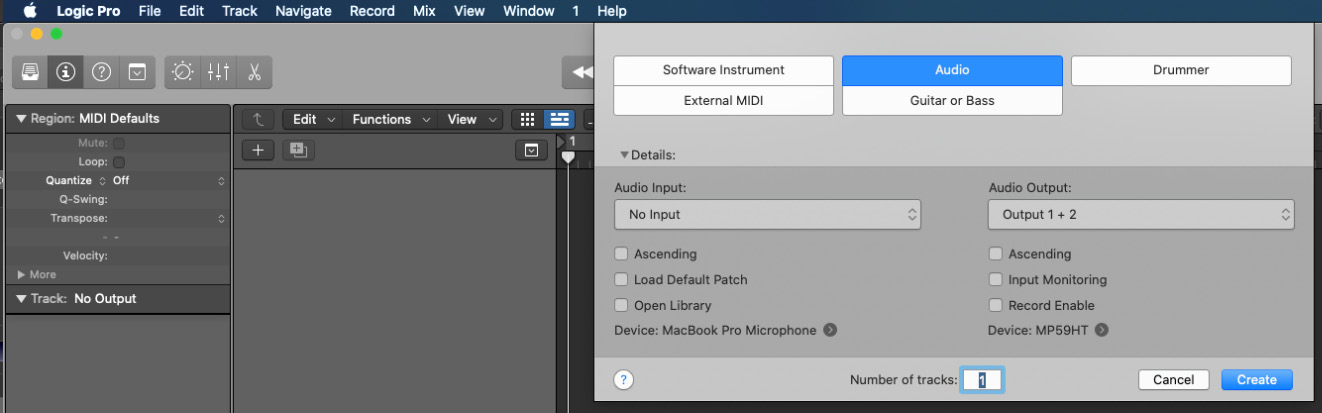The width and height of the screenshot is (1322, 413).
Task: Open info arrow next to MacBook Pro Microphone
Action: tap(830, 330)
